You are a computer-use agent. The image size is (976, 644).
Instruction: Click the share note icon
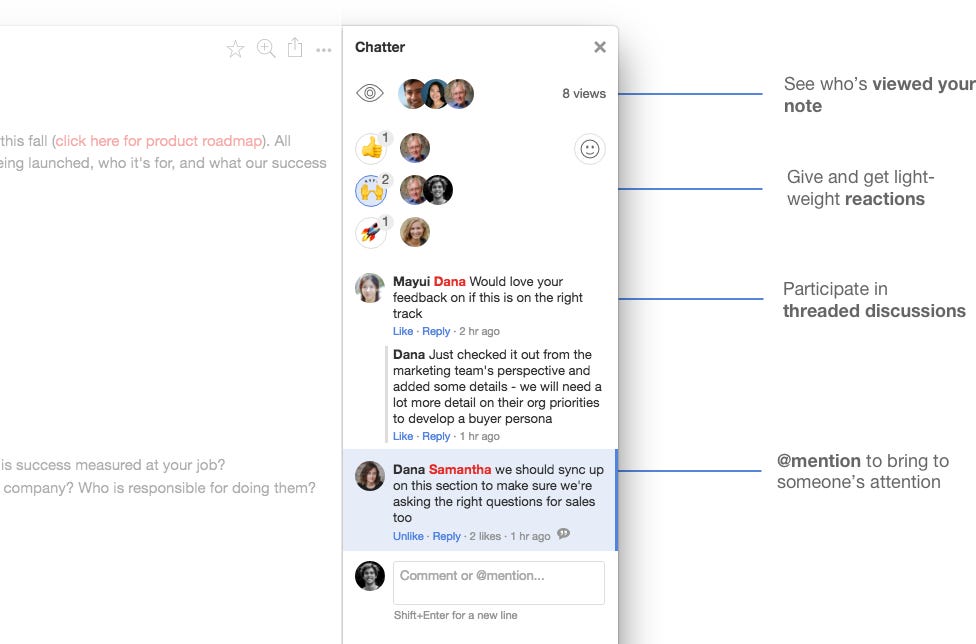coord(295,47)
